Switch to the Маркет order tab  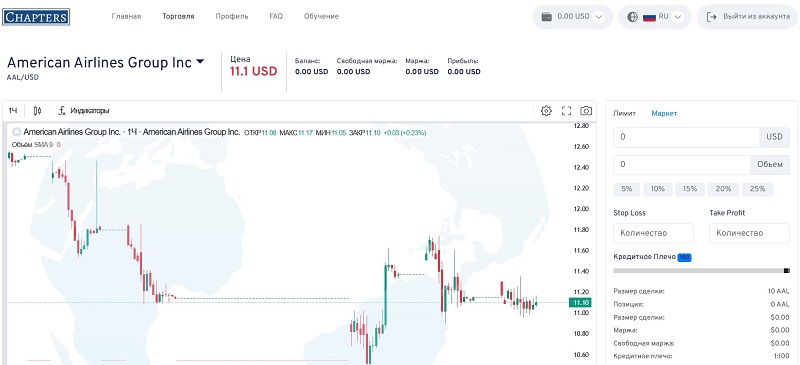[x=664, y=113]
